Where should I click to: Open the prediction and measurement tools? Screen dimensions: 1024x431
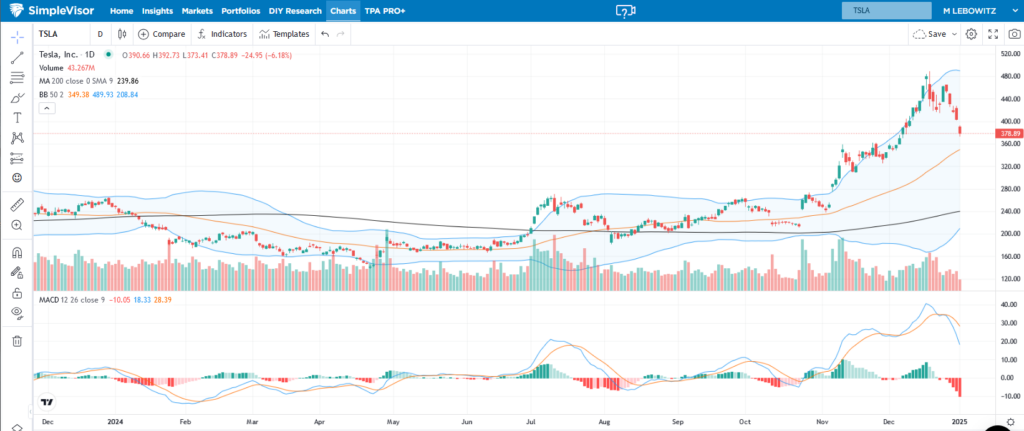coord(18,158)
